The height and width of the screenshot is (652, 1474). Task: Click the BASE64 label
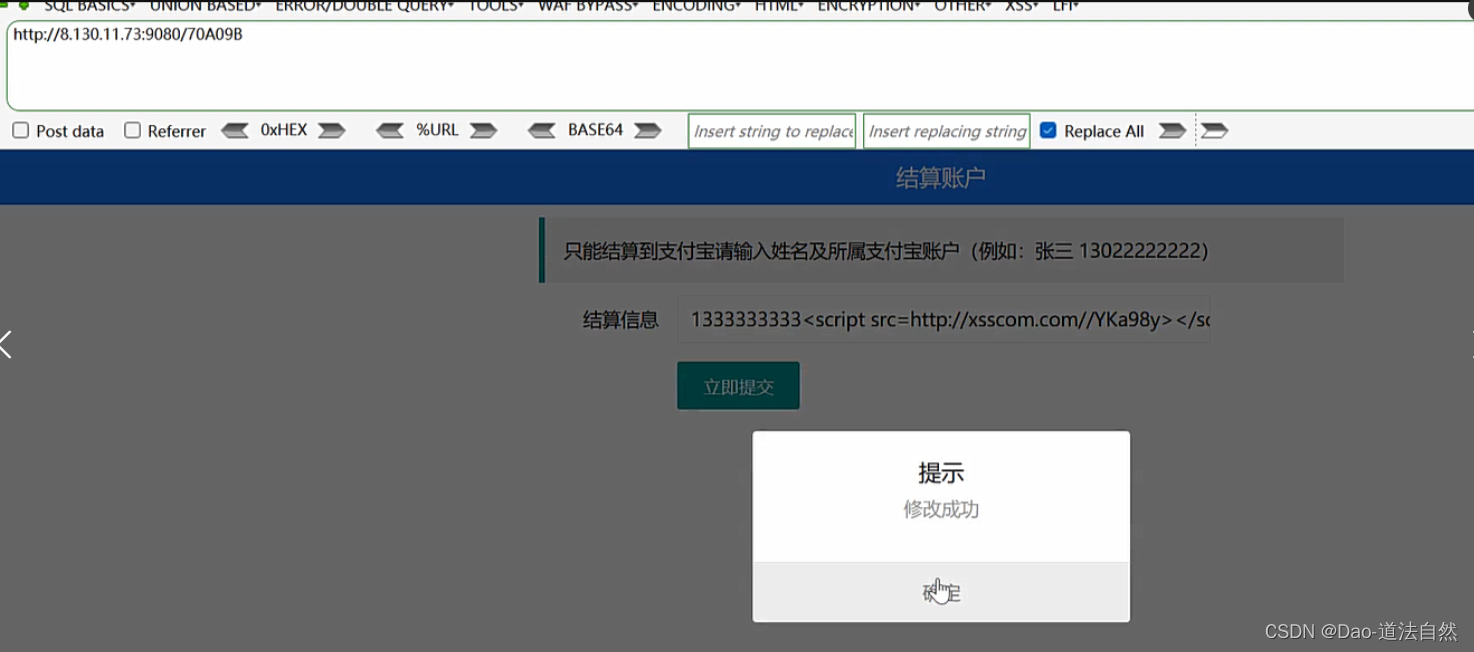595,130
